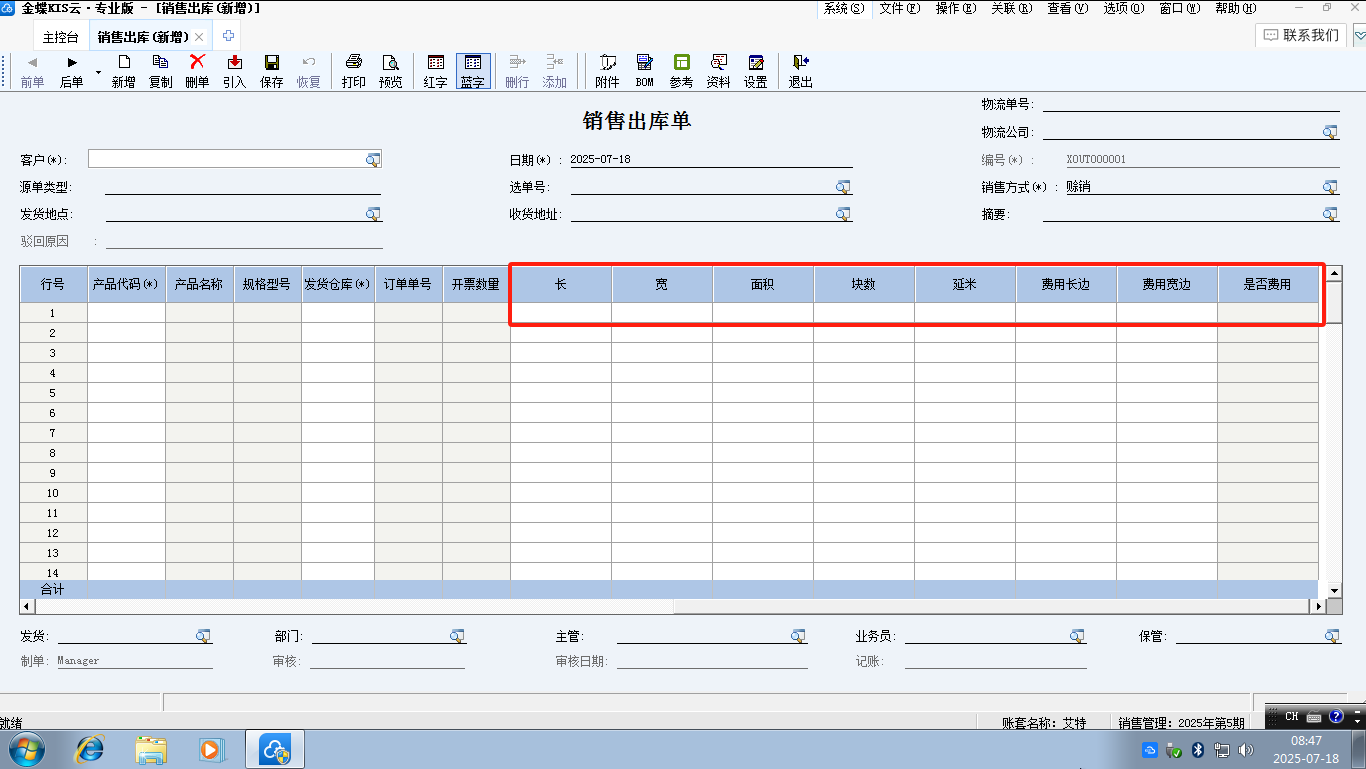The image size is (1366, 769).
Task: Open the 文件(F) menu
Action: tap(898, 8)
